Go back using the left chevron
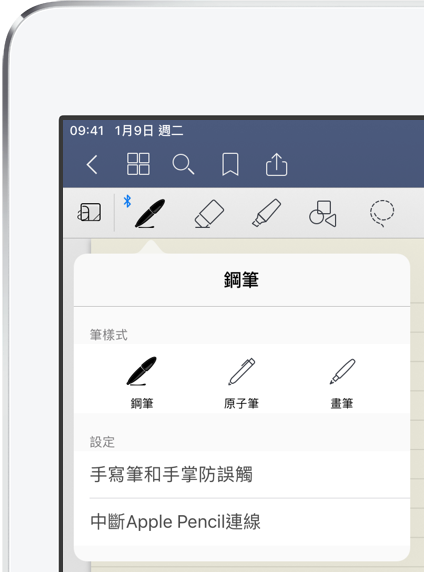 [92, 165]
